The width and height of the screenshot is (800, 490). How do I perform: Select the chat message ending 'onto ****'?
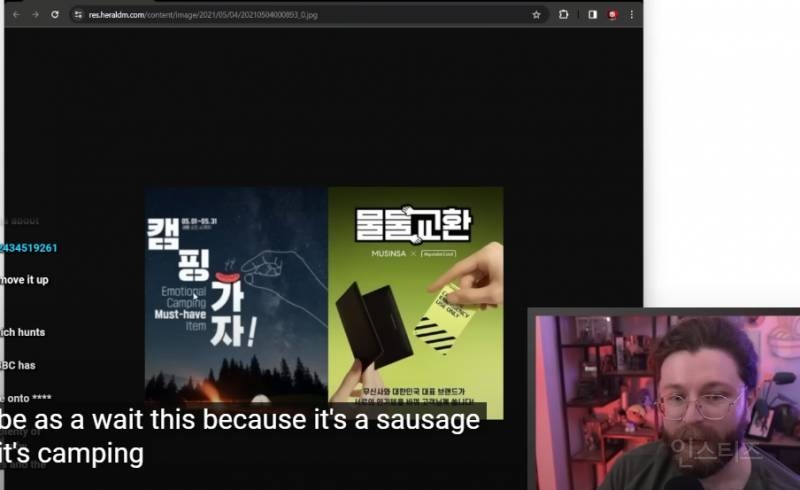coord(26,398)
